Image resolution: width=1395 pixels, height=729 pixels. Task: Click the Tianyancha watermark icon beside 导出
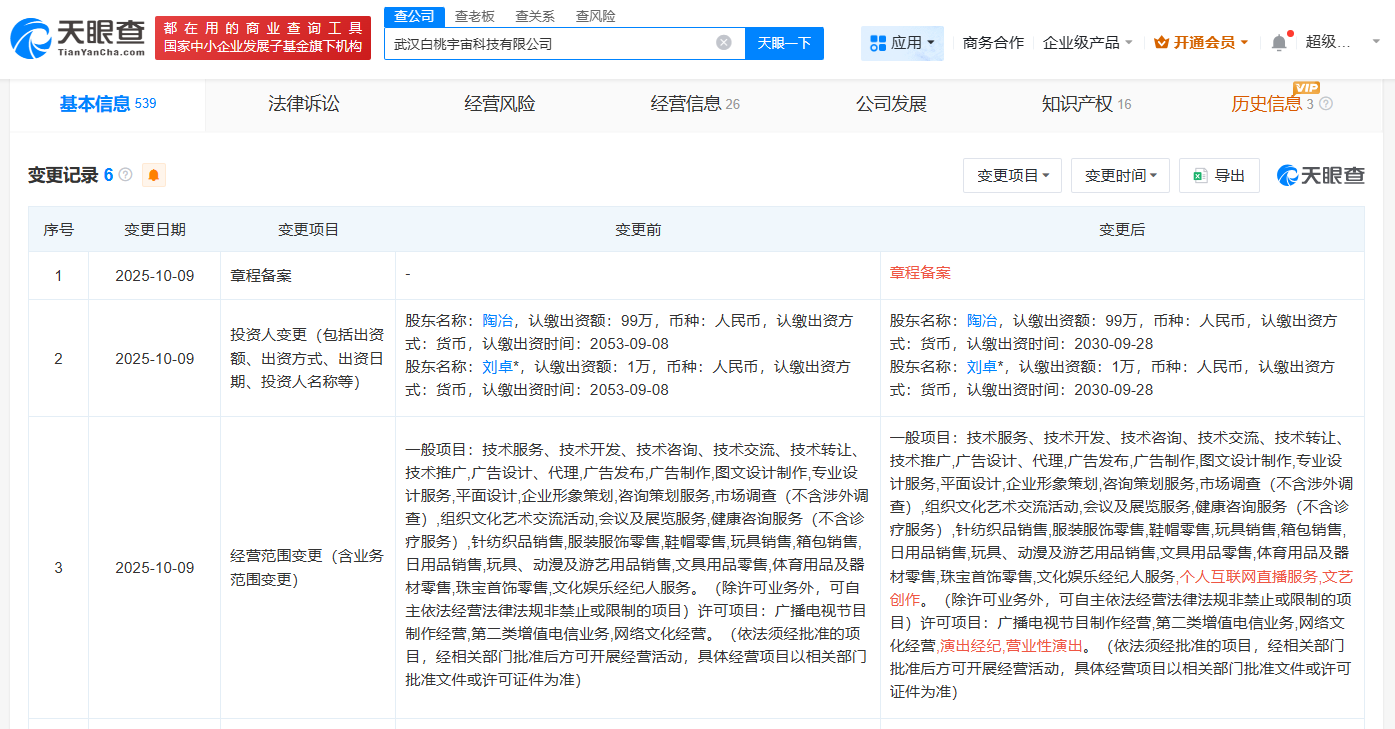pos(1291,175)
